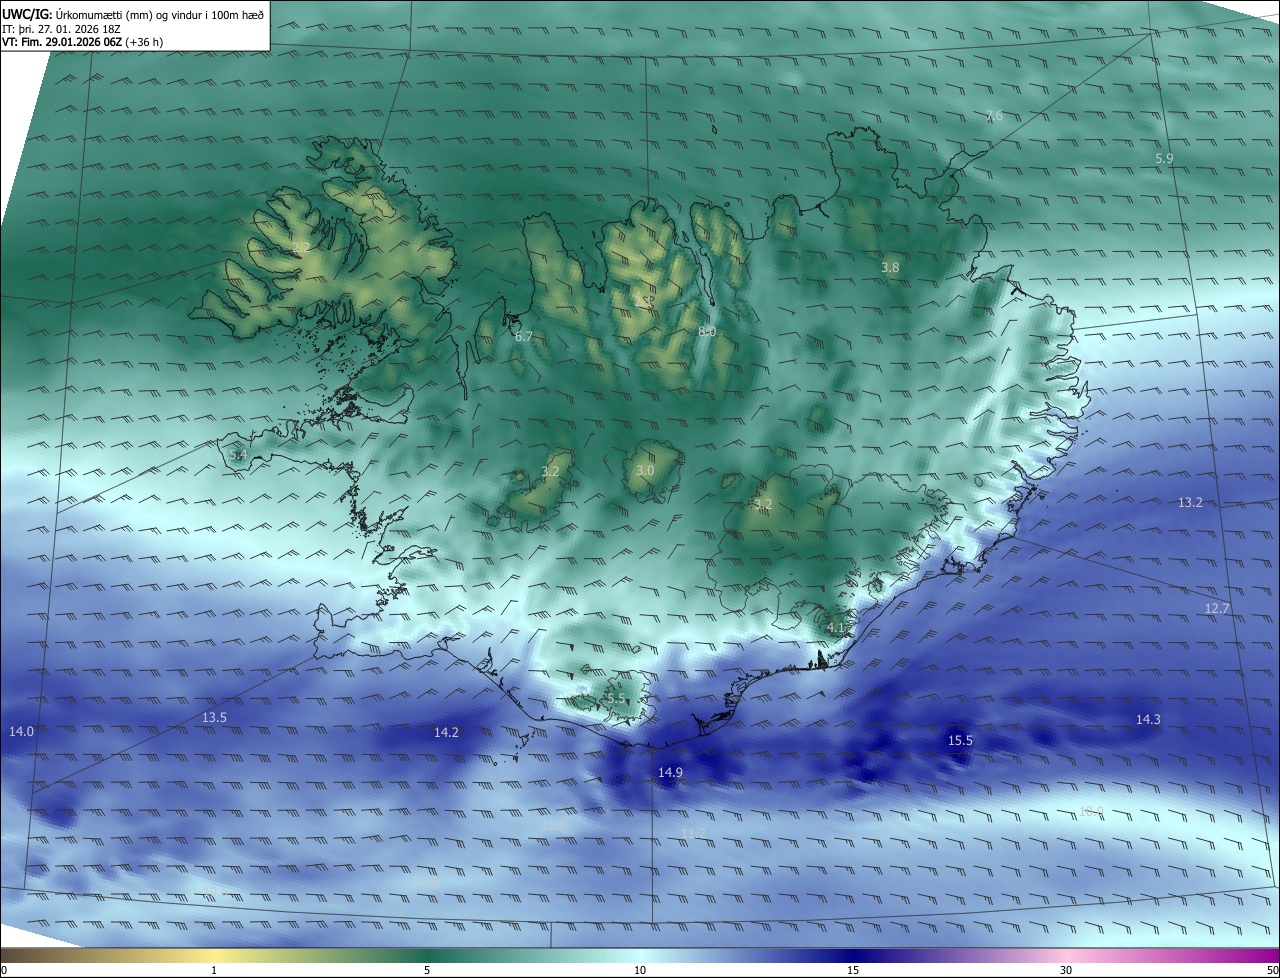Click the 4.1 value in the southeast
1280x978 pixels.
[836, 628]
